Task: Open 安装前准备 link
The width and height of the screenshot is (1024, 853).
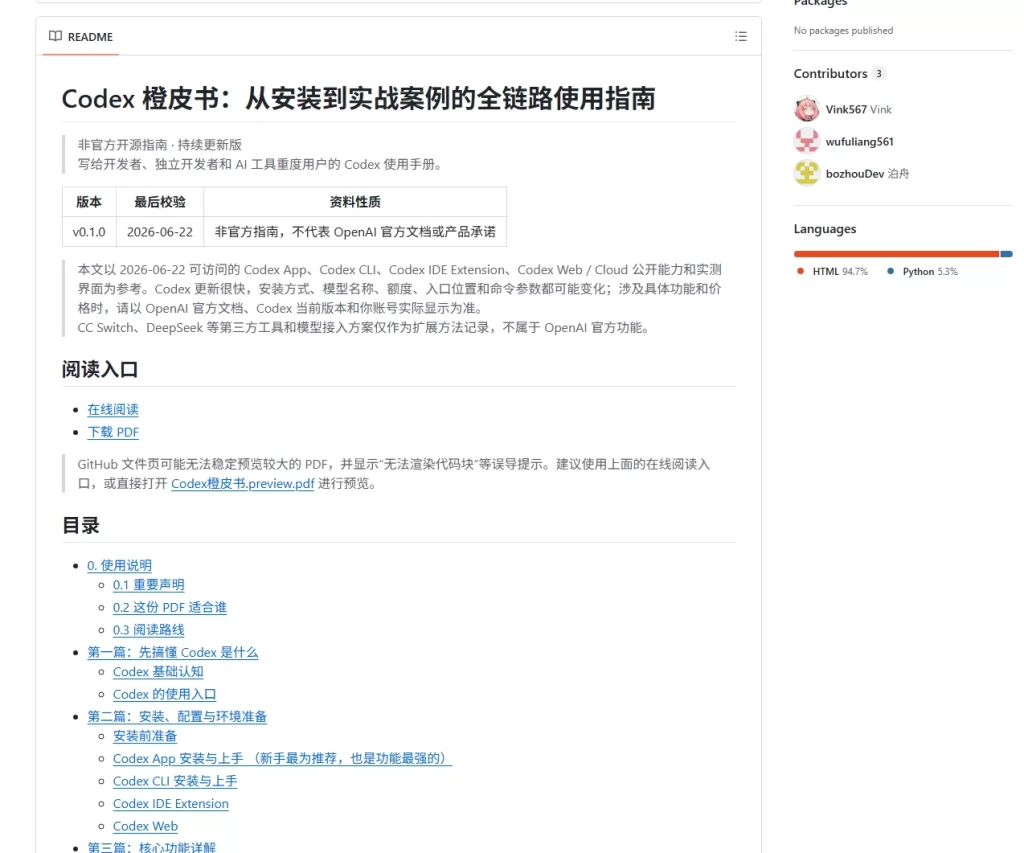Action: click(145, 736)
